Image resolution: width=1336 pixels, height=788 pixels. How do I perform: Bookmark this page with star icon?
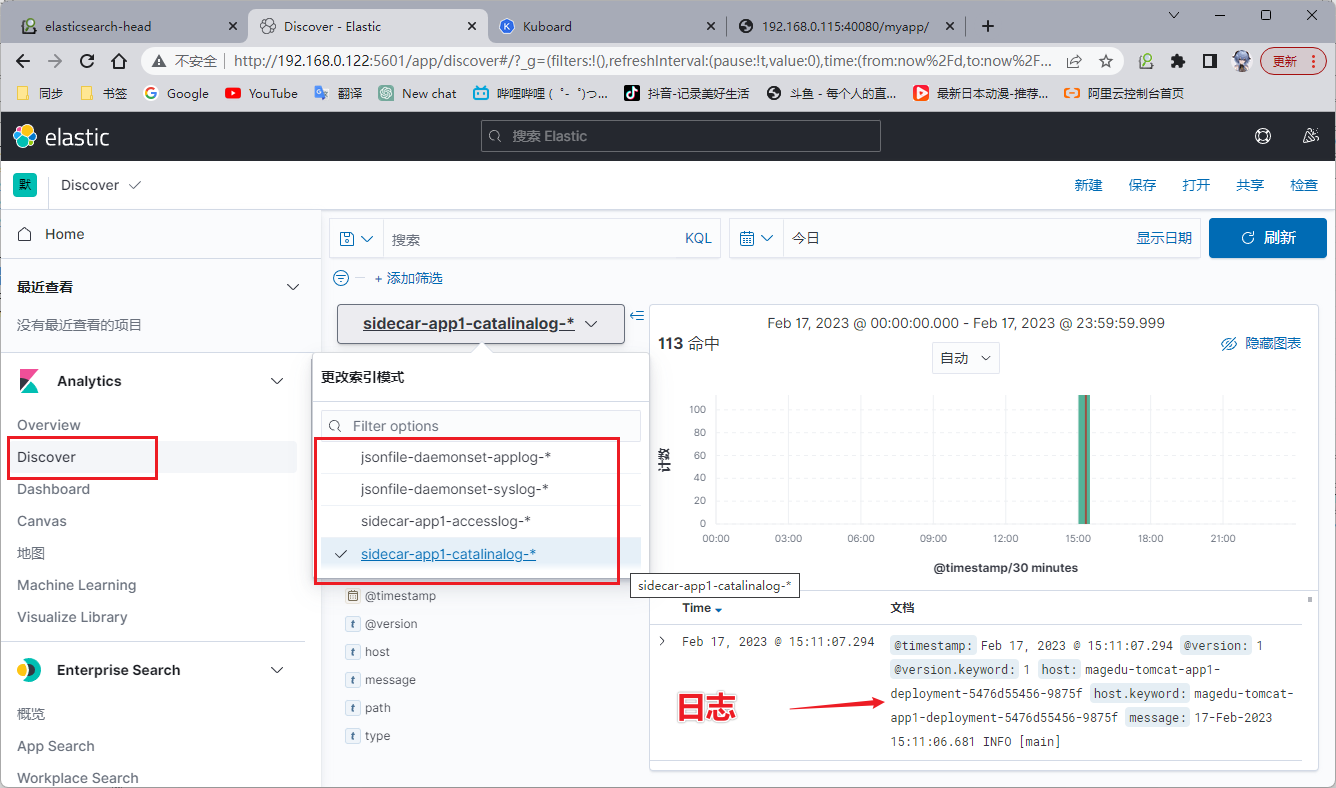1106,61
